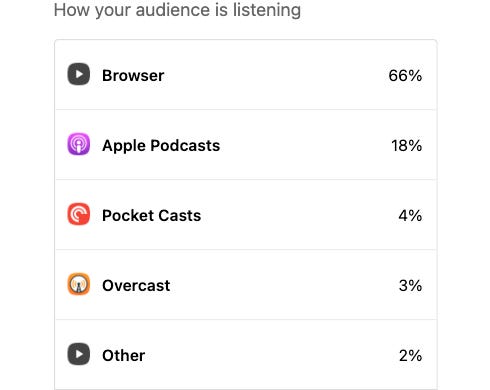Click the 66% Browser percentage

point(405,76)
